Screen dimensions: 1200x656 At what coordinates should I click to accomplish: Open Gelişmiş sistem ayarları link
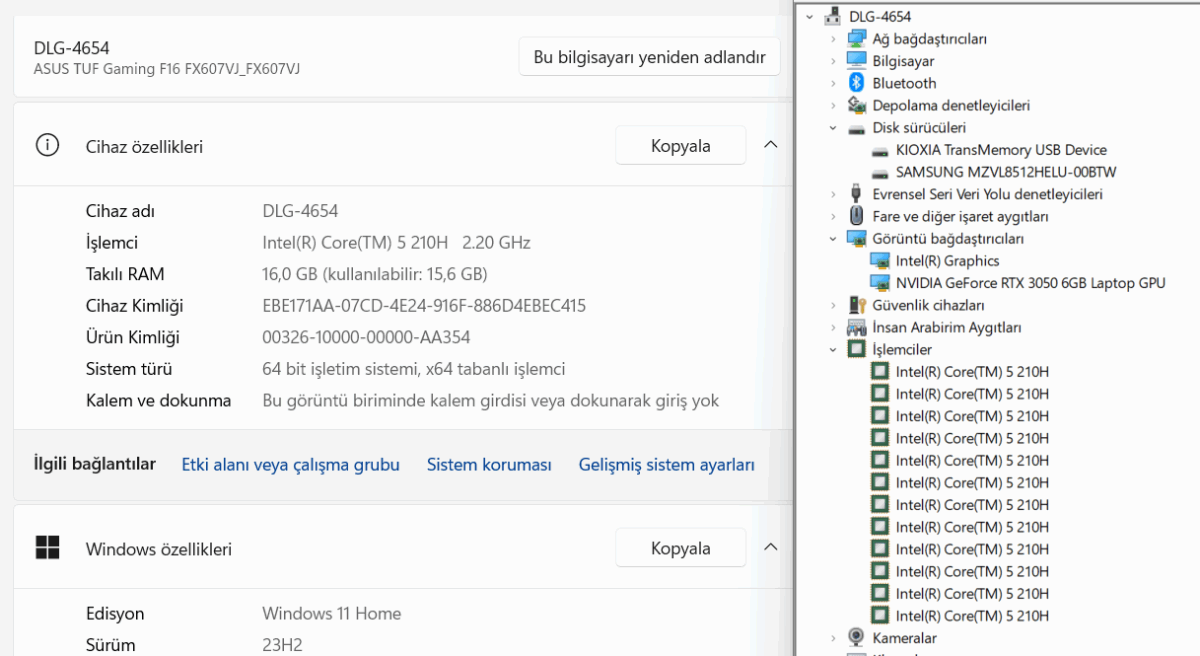pyautogui.click(x=666, y=464)
